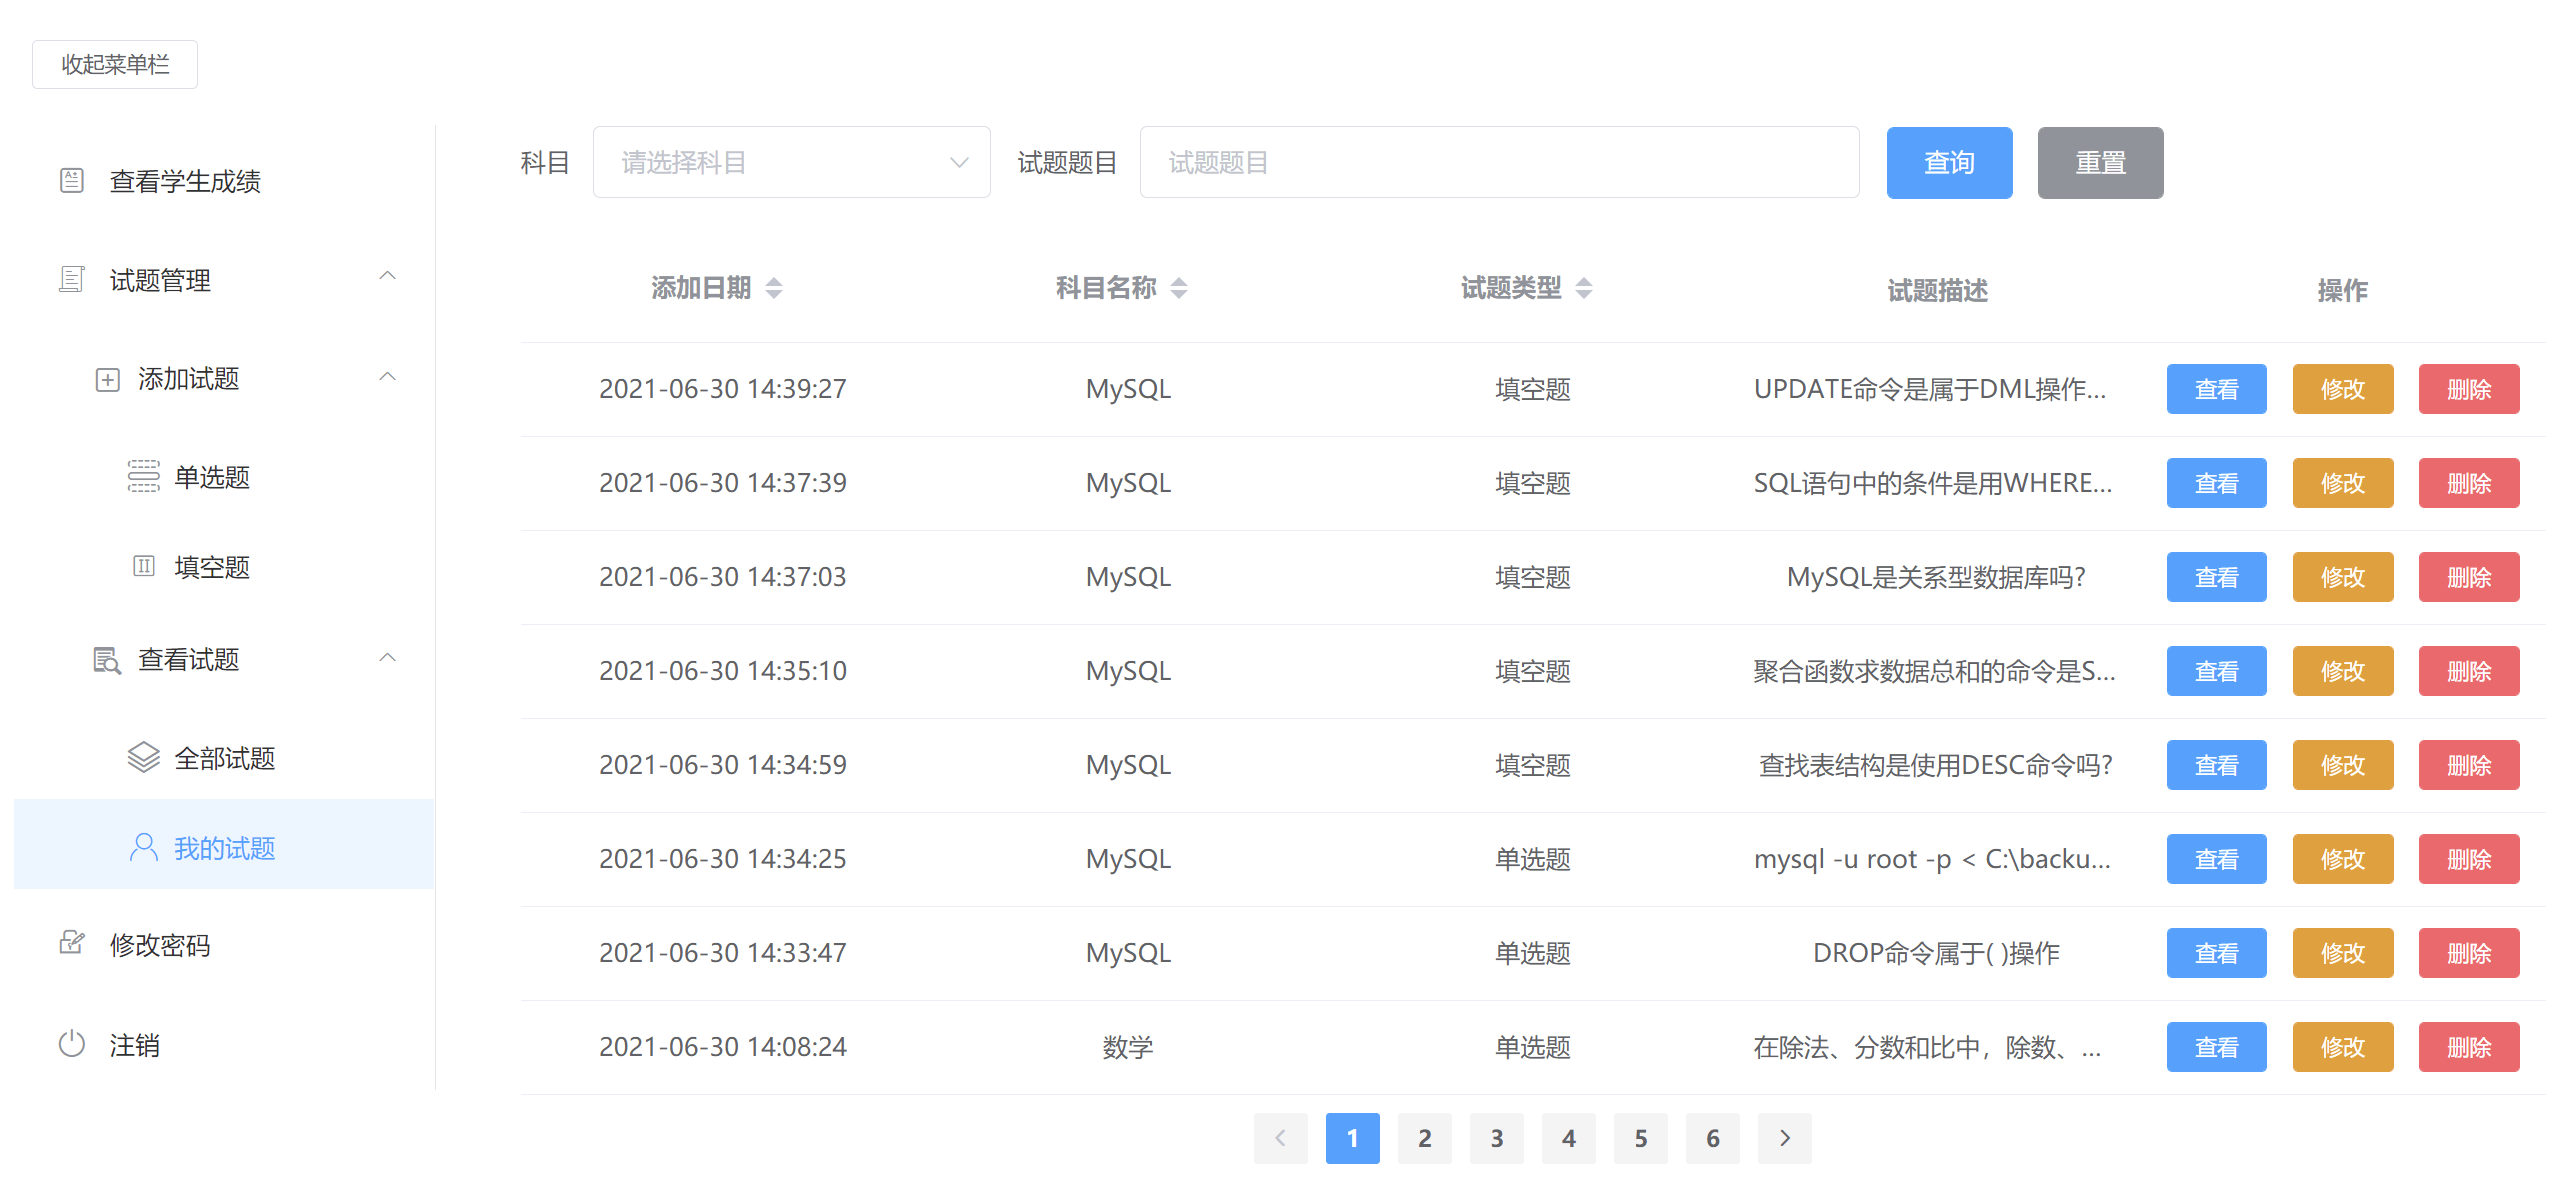
Task: Delete the 查找表结构 DESC question
Action: (2469, 765)
